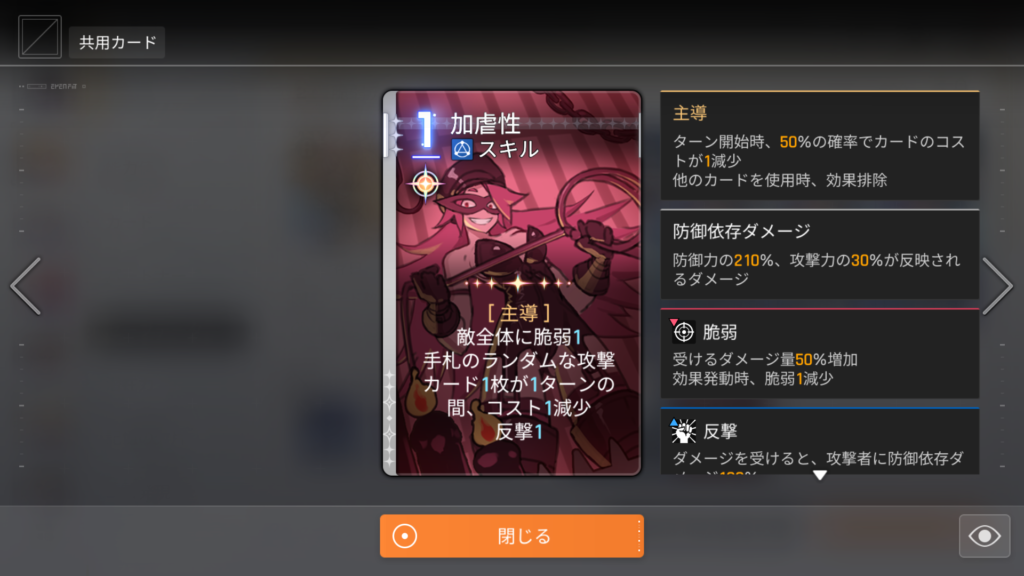The image size is (1024, 576).
Task: Click the 加虐性 card title text
Action: click(x=485, y=123)
